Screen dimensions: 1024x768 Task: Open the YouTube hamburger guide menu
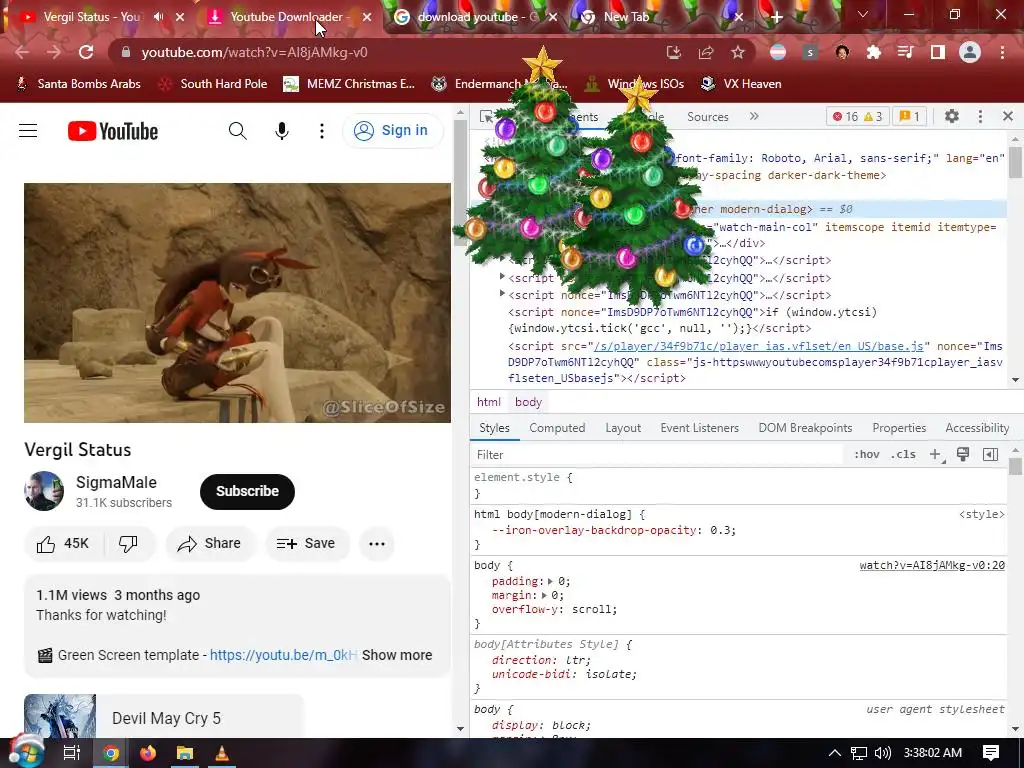coord(28,131)
